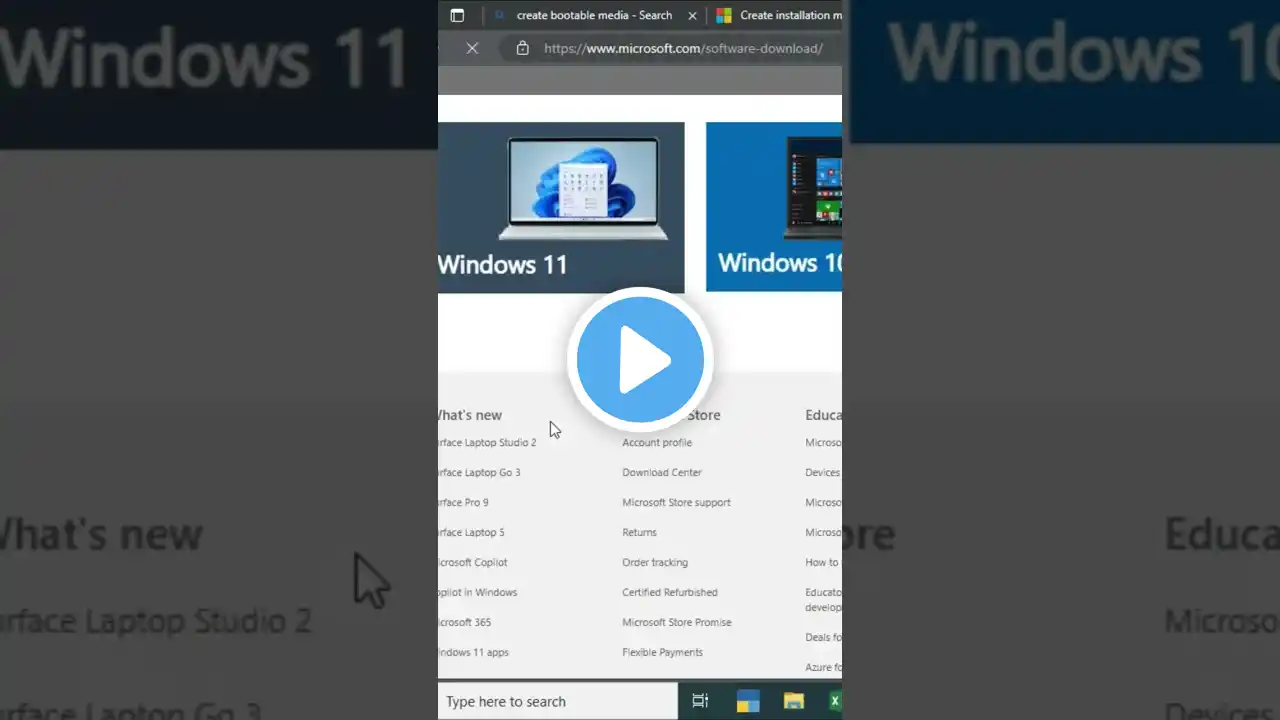Go to the Surface Pro 9 link
Viewport: 1280px width, 720px height.
(463, 502)
